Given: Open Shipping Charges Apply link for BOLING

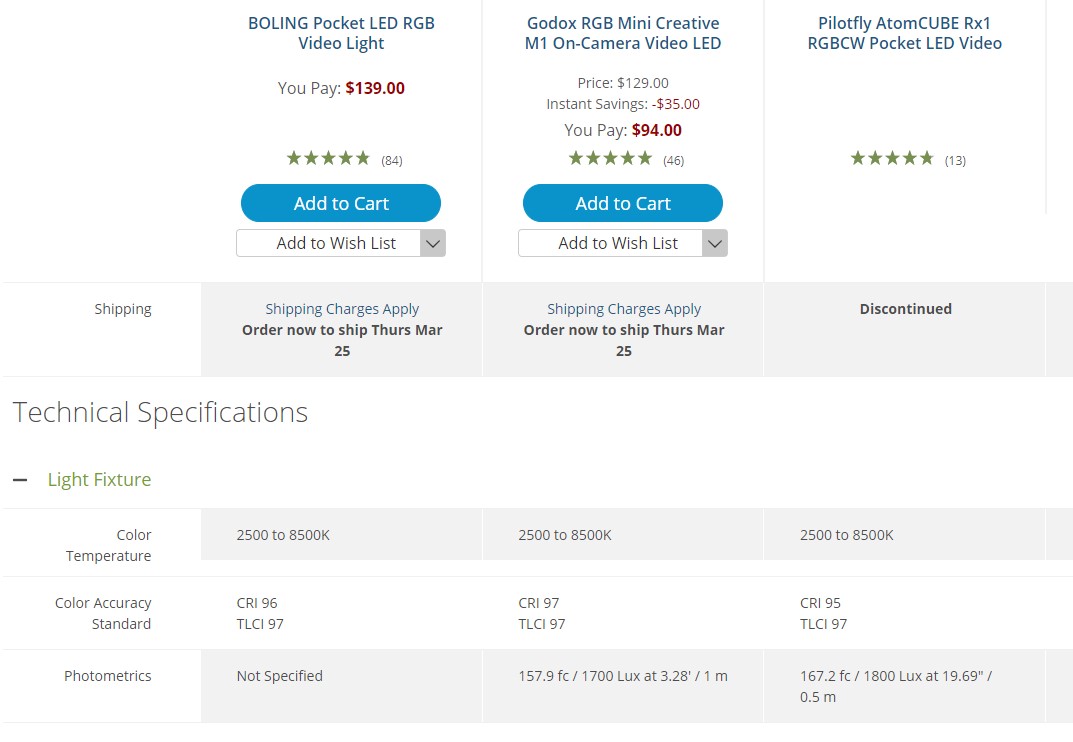Looking at the screenshot, I should 342,309.
